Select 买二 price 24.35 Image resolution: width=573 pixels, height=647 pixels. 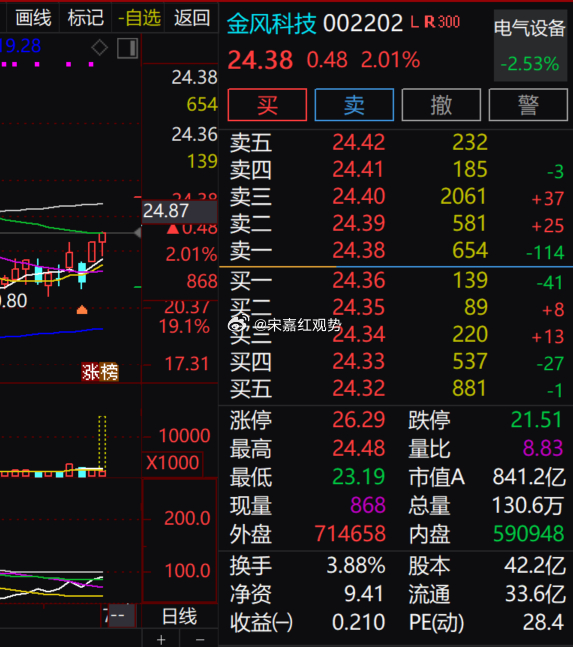pos(358,307)
